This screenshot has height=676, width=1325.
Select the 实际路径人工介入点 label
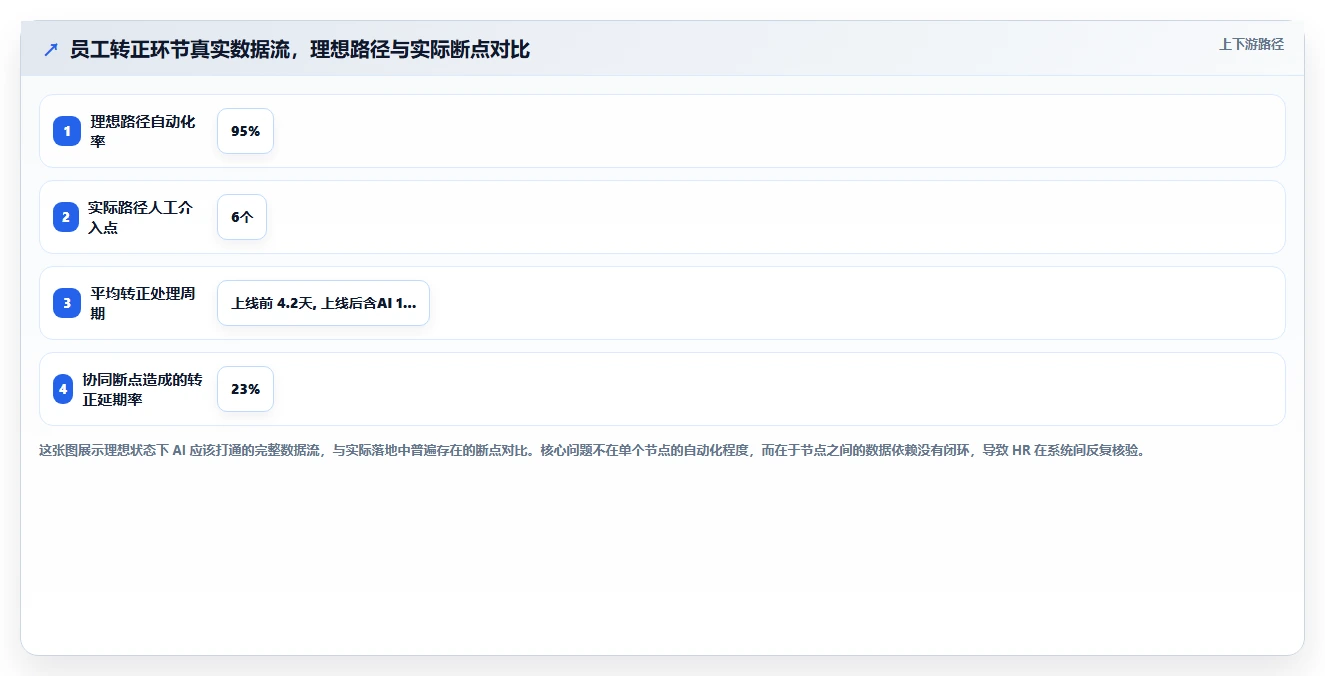[x=141, y=217]
